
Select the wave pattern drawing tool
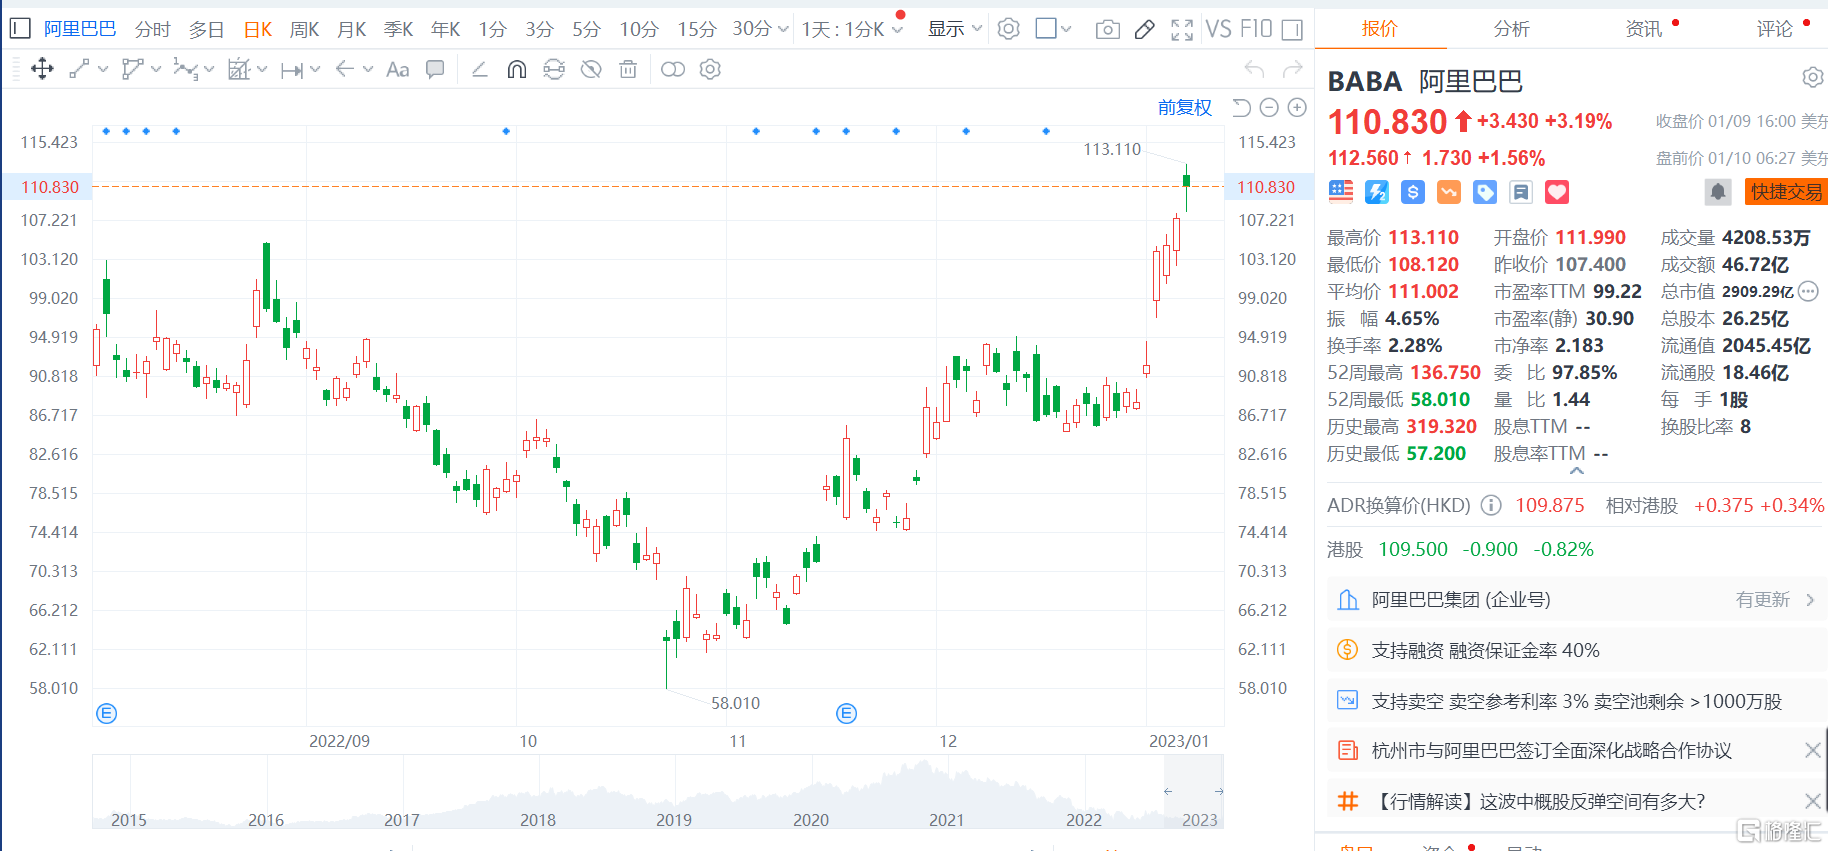click(x=185, y=69)
